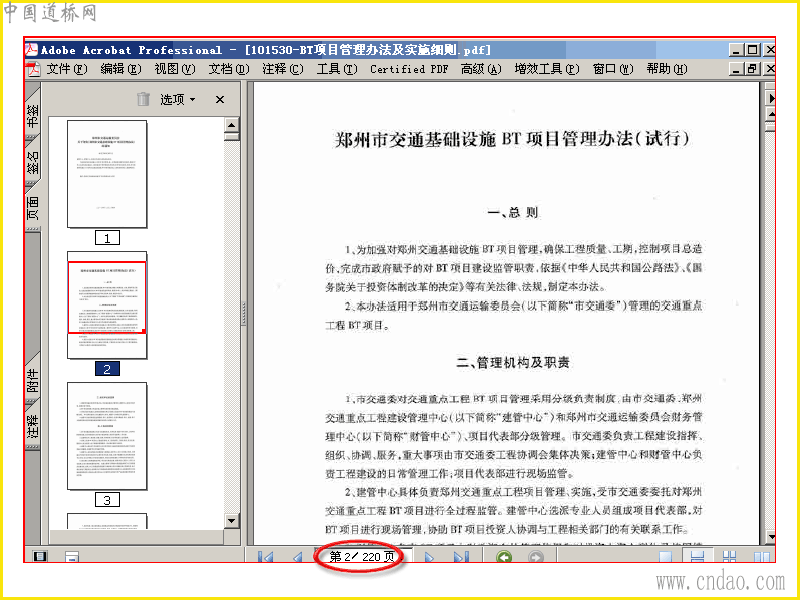This screenshot has width=800, height=600.
Task: Go to first page arrow
Action: (265, 557)
